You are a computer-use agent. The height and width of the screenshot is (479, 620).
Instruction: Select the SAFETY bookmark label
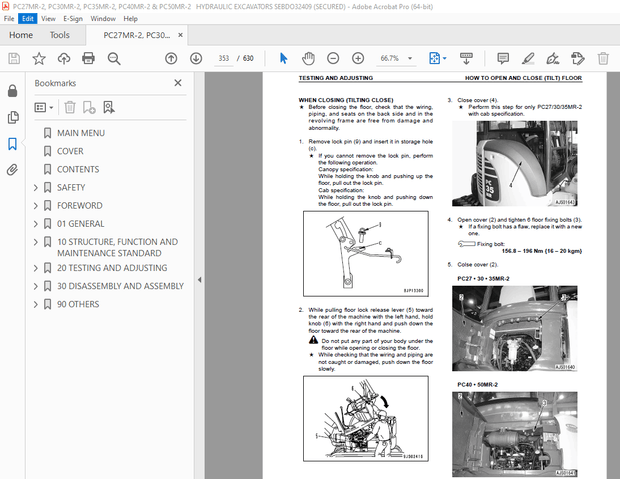click(x=71, y=187)
